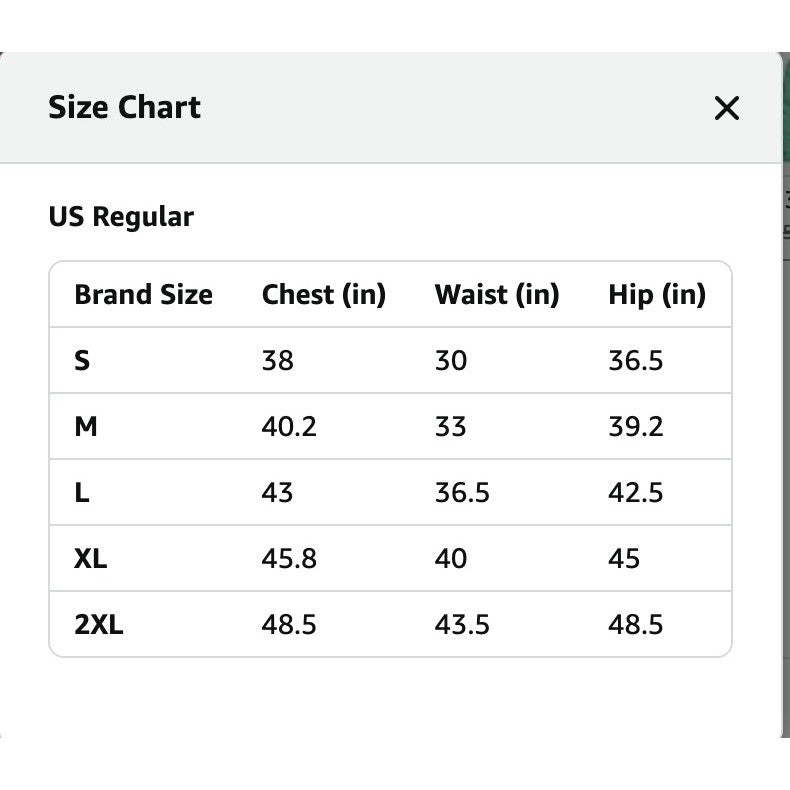This screenshot has width=790, height=790.
Task: Select the US Regular label
Action: tap(121, 217)
